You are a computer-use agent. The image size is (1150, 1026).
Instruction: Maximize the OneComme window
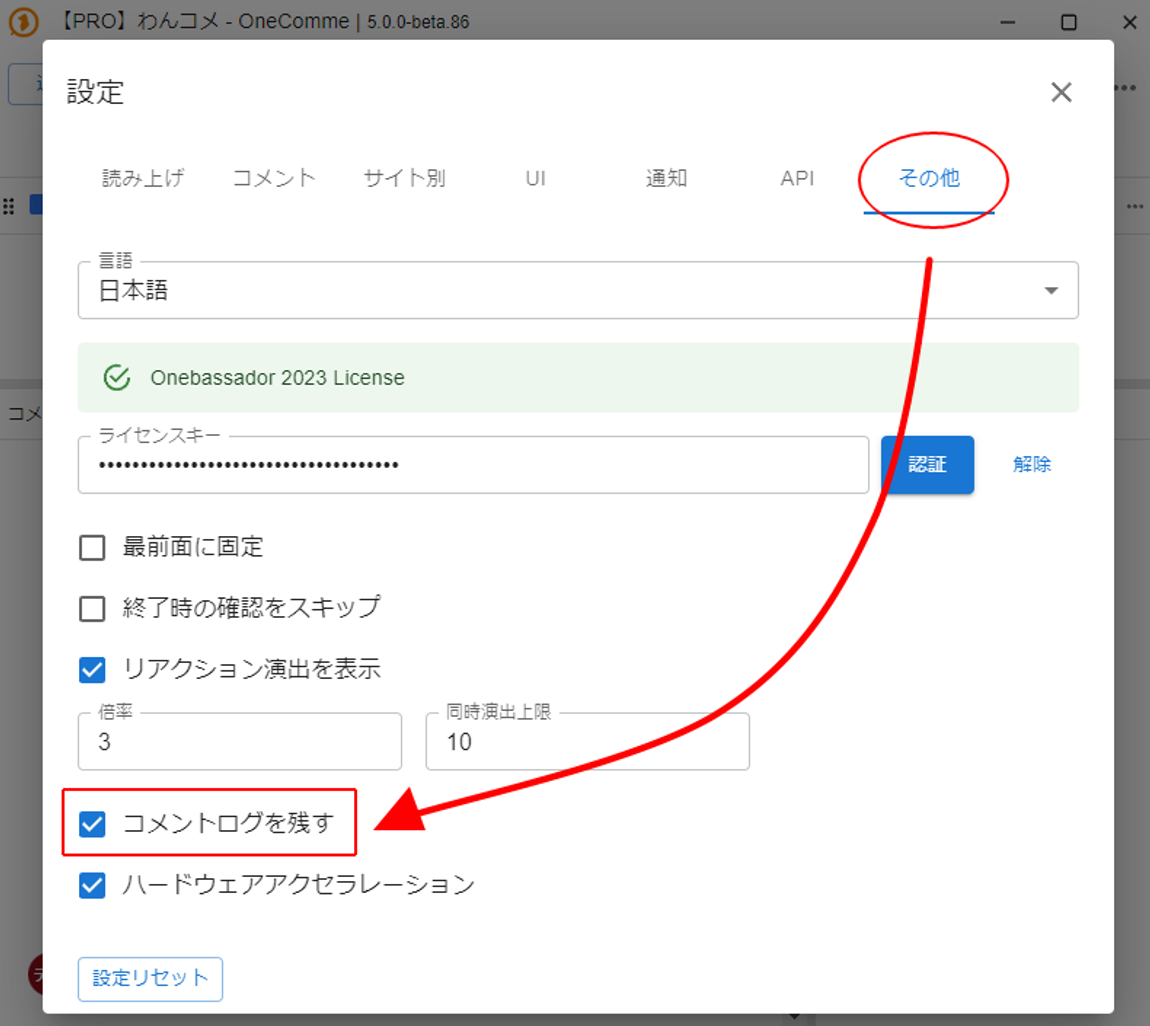tap(1068, 22)
